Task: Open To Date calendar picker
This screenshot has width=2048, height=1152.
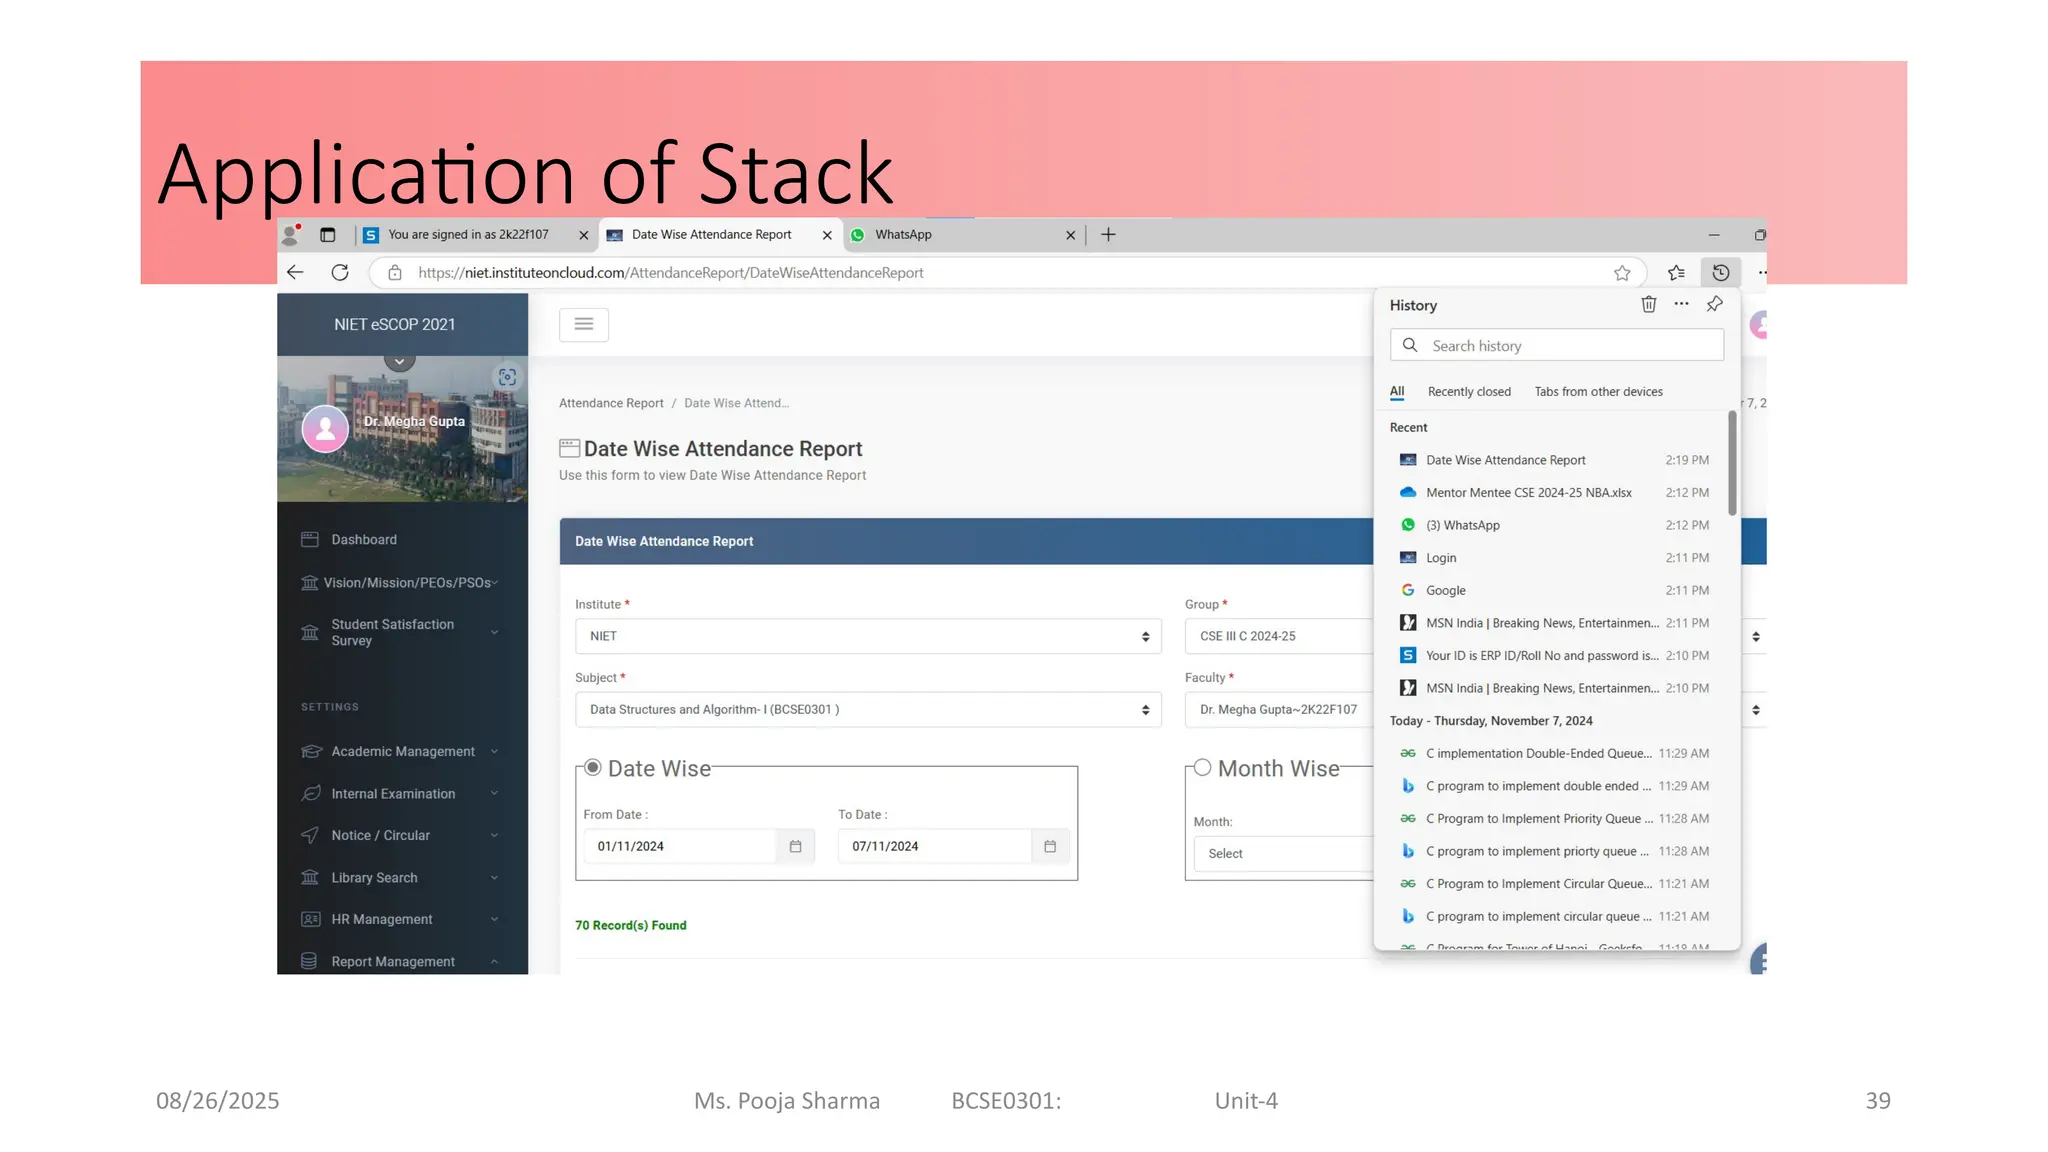Action: tap(1050, 846)
